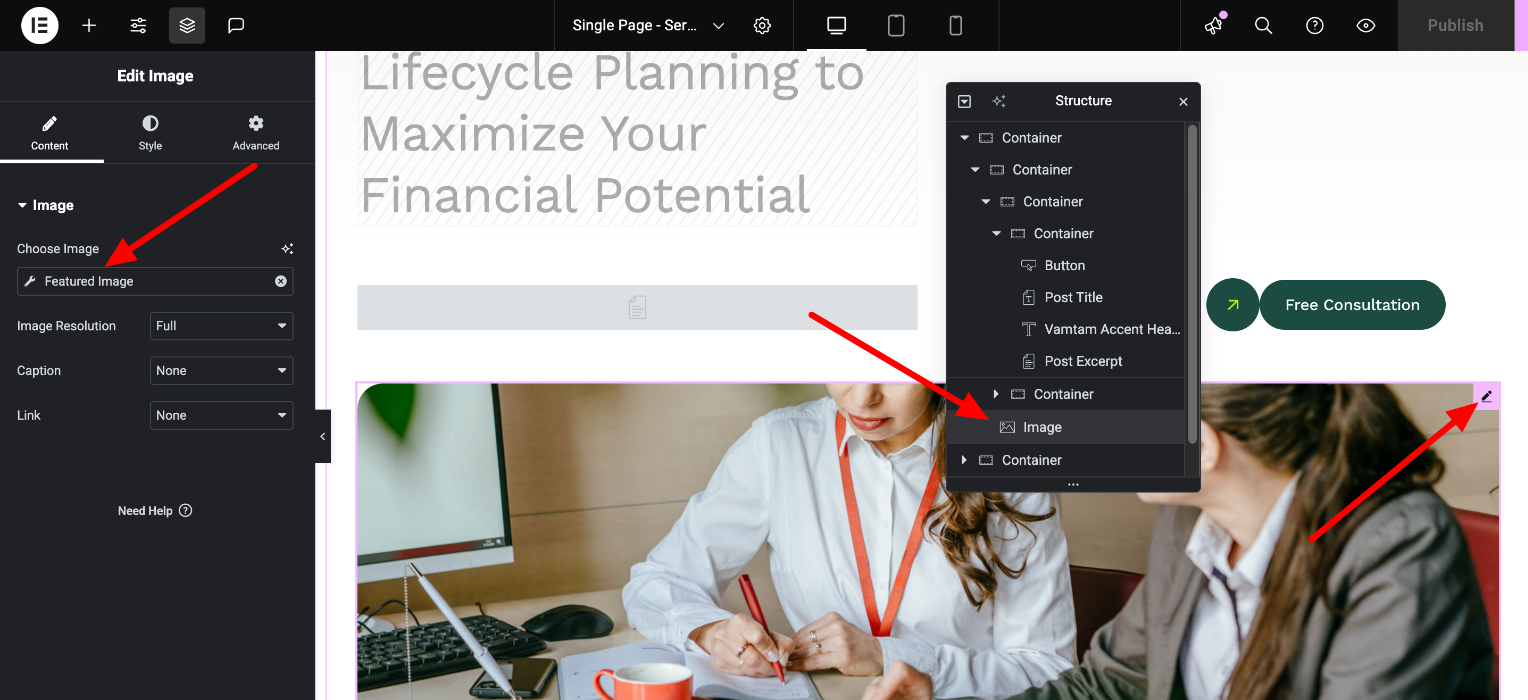The width and height of the screenshot is (1528, 700).
Task: Switch to mobile preview mode
Action: (955, 25)
